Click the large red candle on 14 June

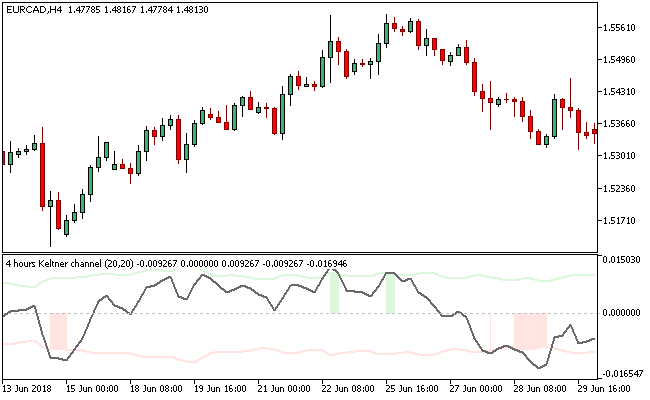pyautogui.click(x=42, y=175)
